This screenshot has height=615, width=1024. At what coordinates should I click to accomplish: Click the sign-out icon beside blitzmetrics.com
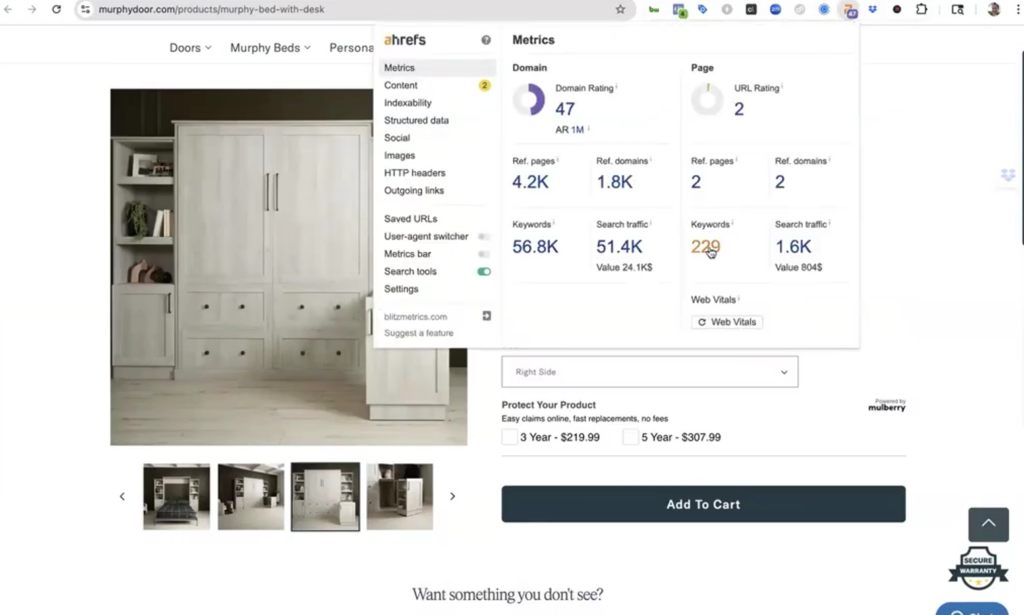click(487, 316)
